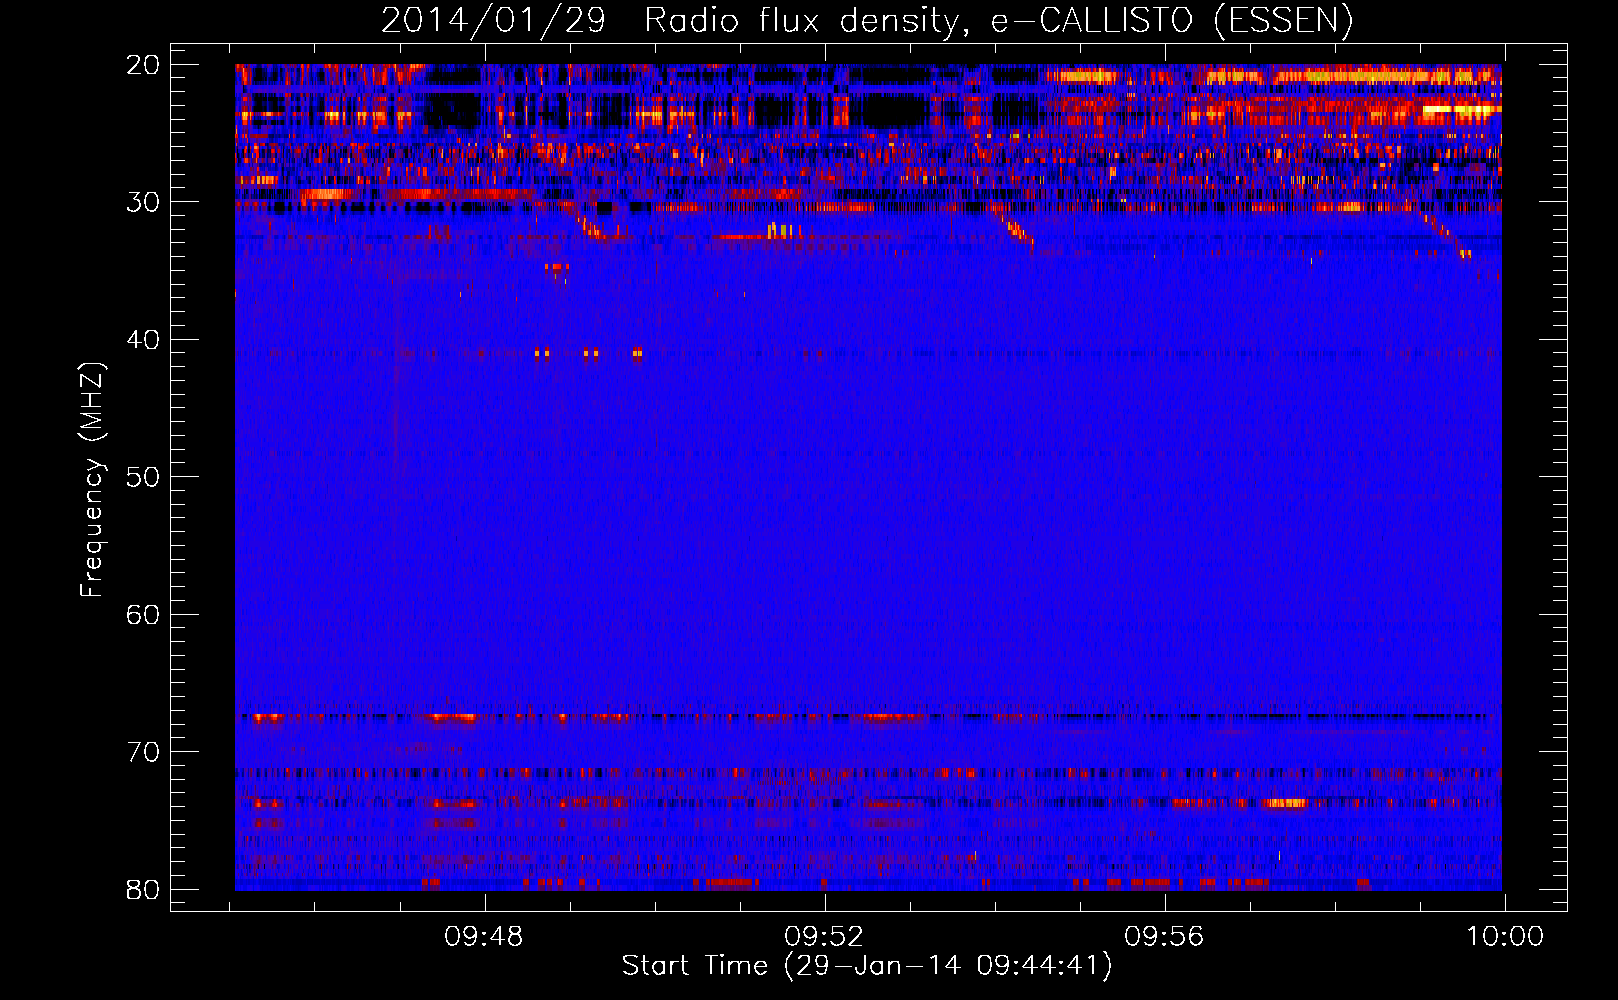Image resolution: width=1618 pixels, height=1000 pixels.
Task: Click the 30 frequency tick label
Action: pos(143,202)
